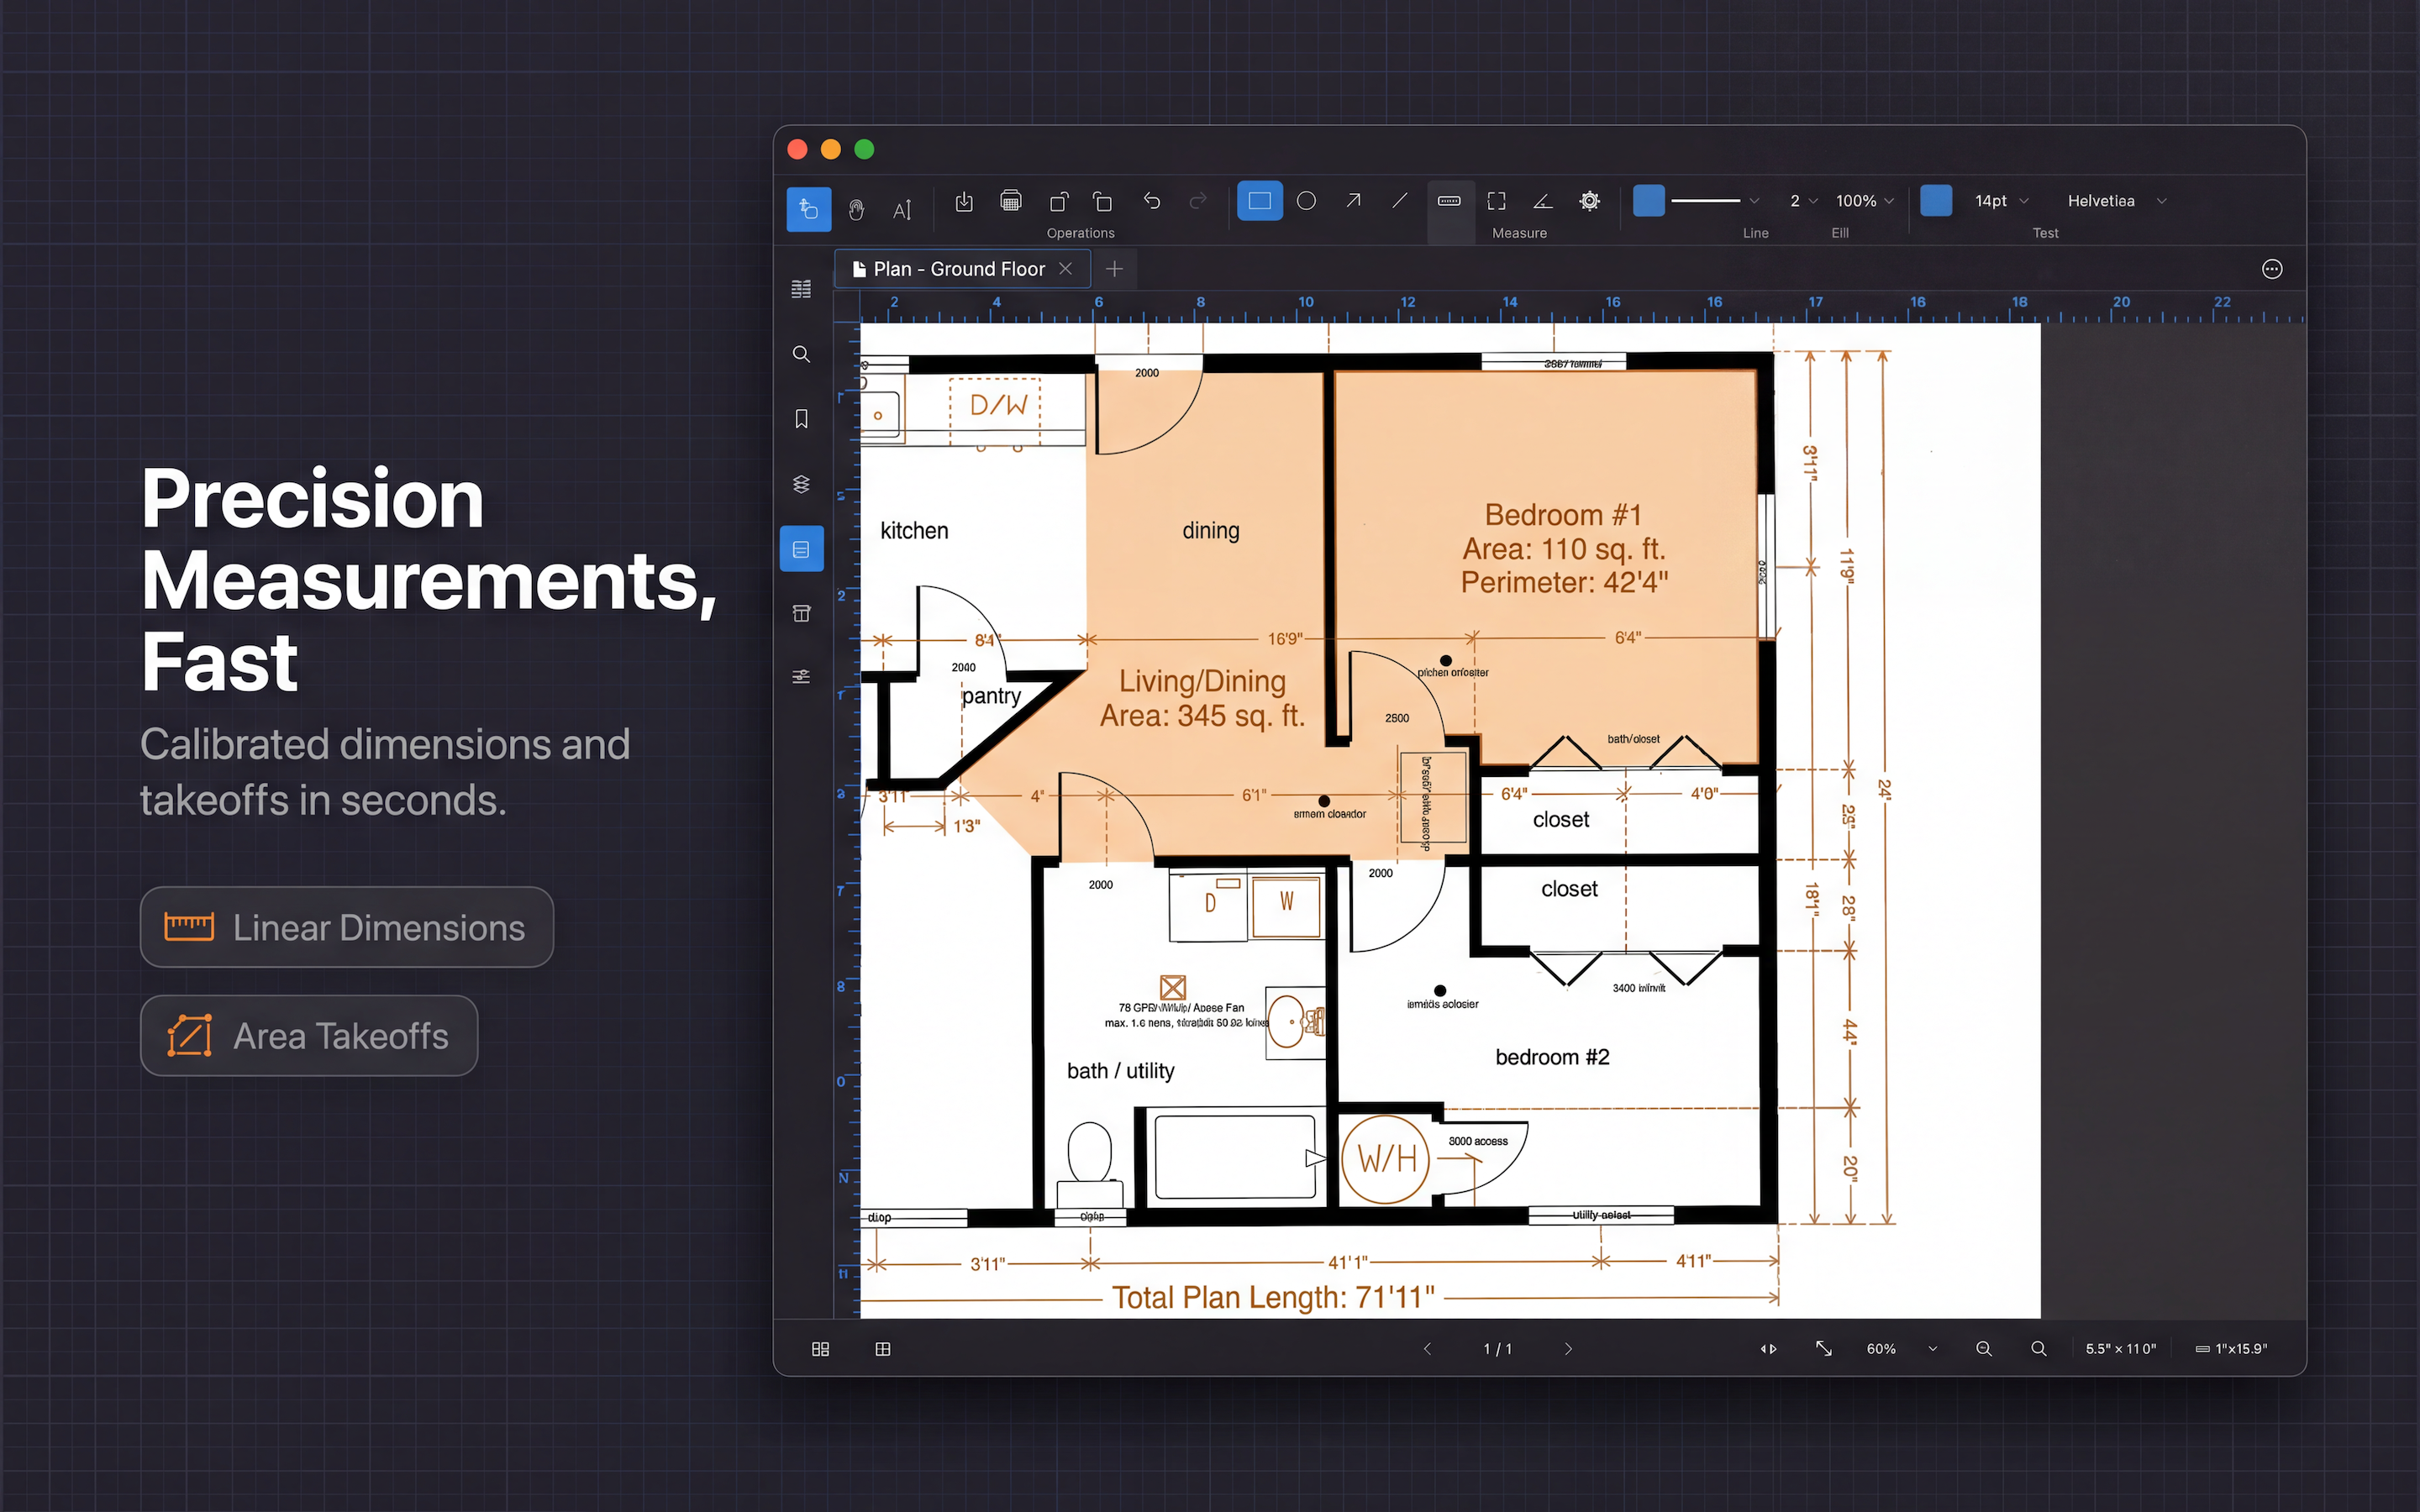This screenshot has width=2420, height=1512.
Task: Show the layers sidebar panel
Action: [801, 484]
